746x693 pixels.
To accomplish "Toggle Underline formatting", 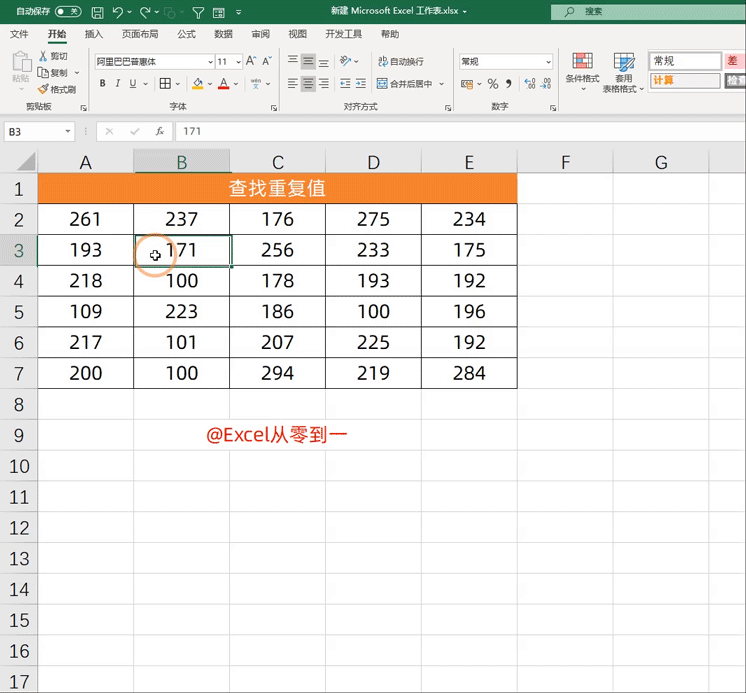I will tap(133, 84).
